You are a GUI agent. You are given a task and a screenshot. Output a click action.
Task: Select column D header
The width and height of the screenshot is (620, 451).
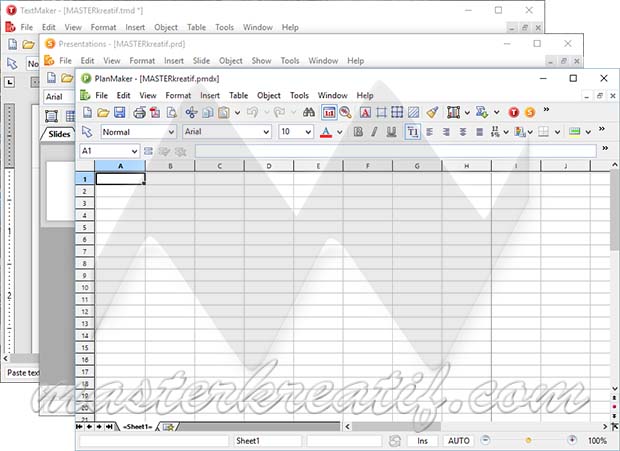[269, 166]
